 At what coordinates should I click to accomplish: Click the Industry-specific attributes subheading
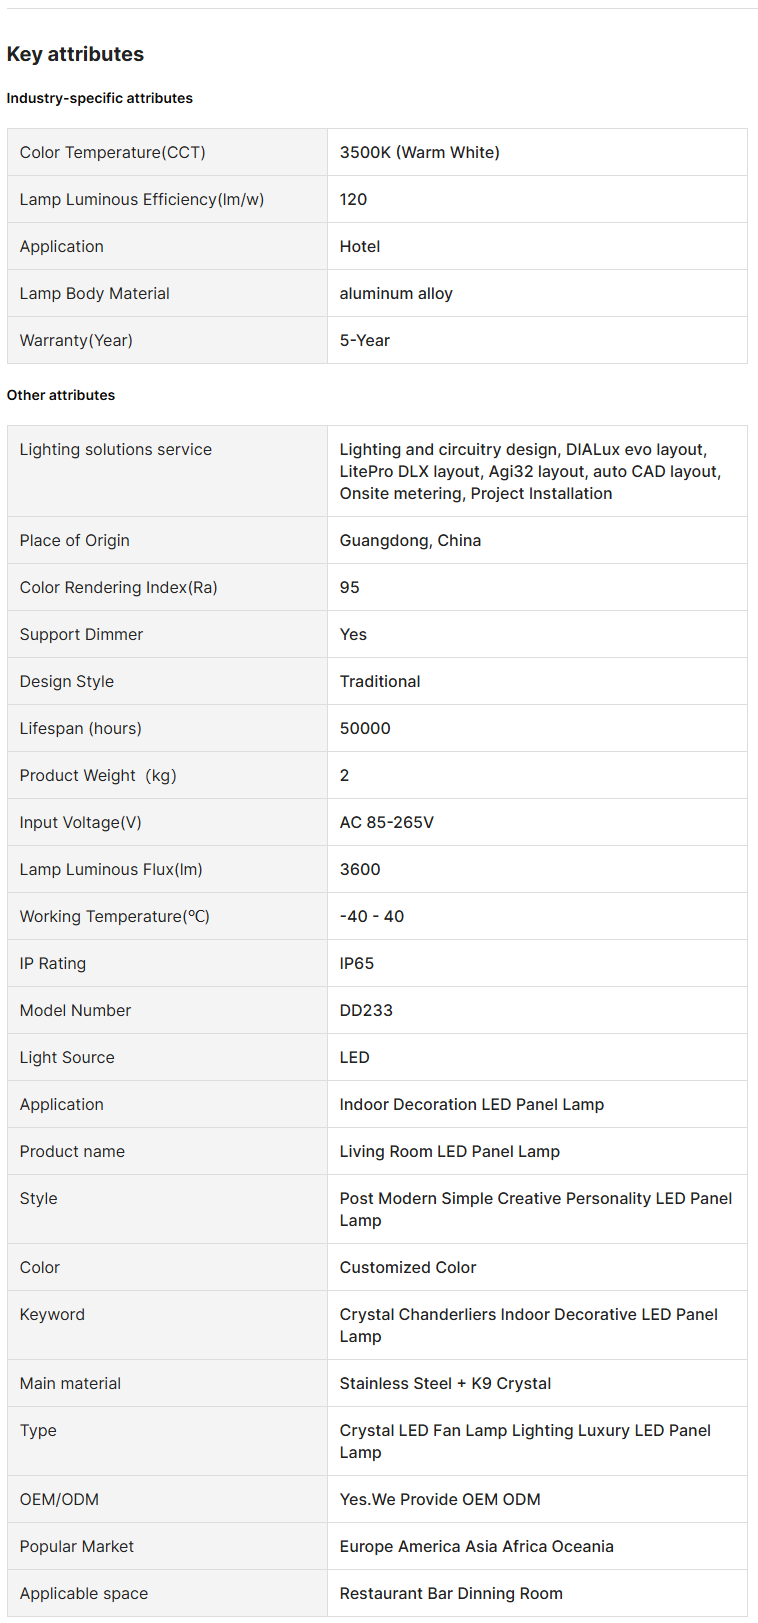coord(99,98)
